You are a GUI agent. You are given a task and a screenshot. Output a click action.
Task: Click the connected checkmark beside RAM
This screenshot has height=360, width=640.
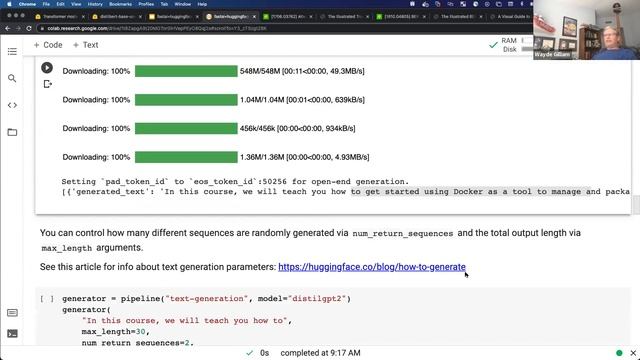pos(493,45)
